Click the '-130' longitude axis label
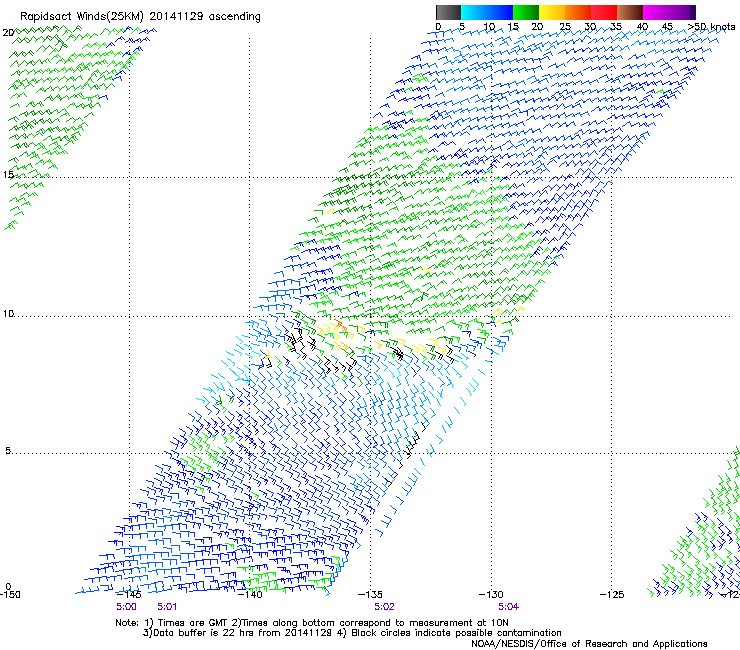This screenshot has height=650, width=740. tap(491, 594)
